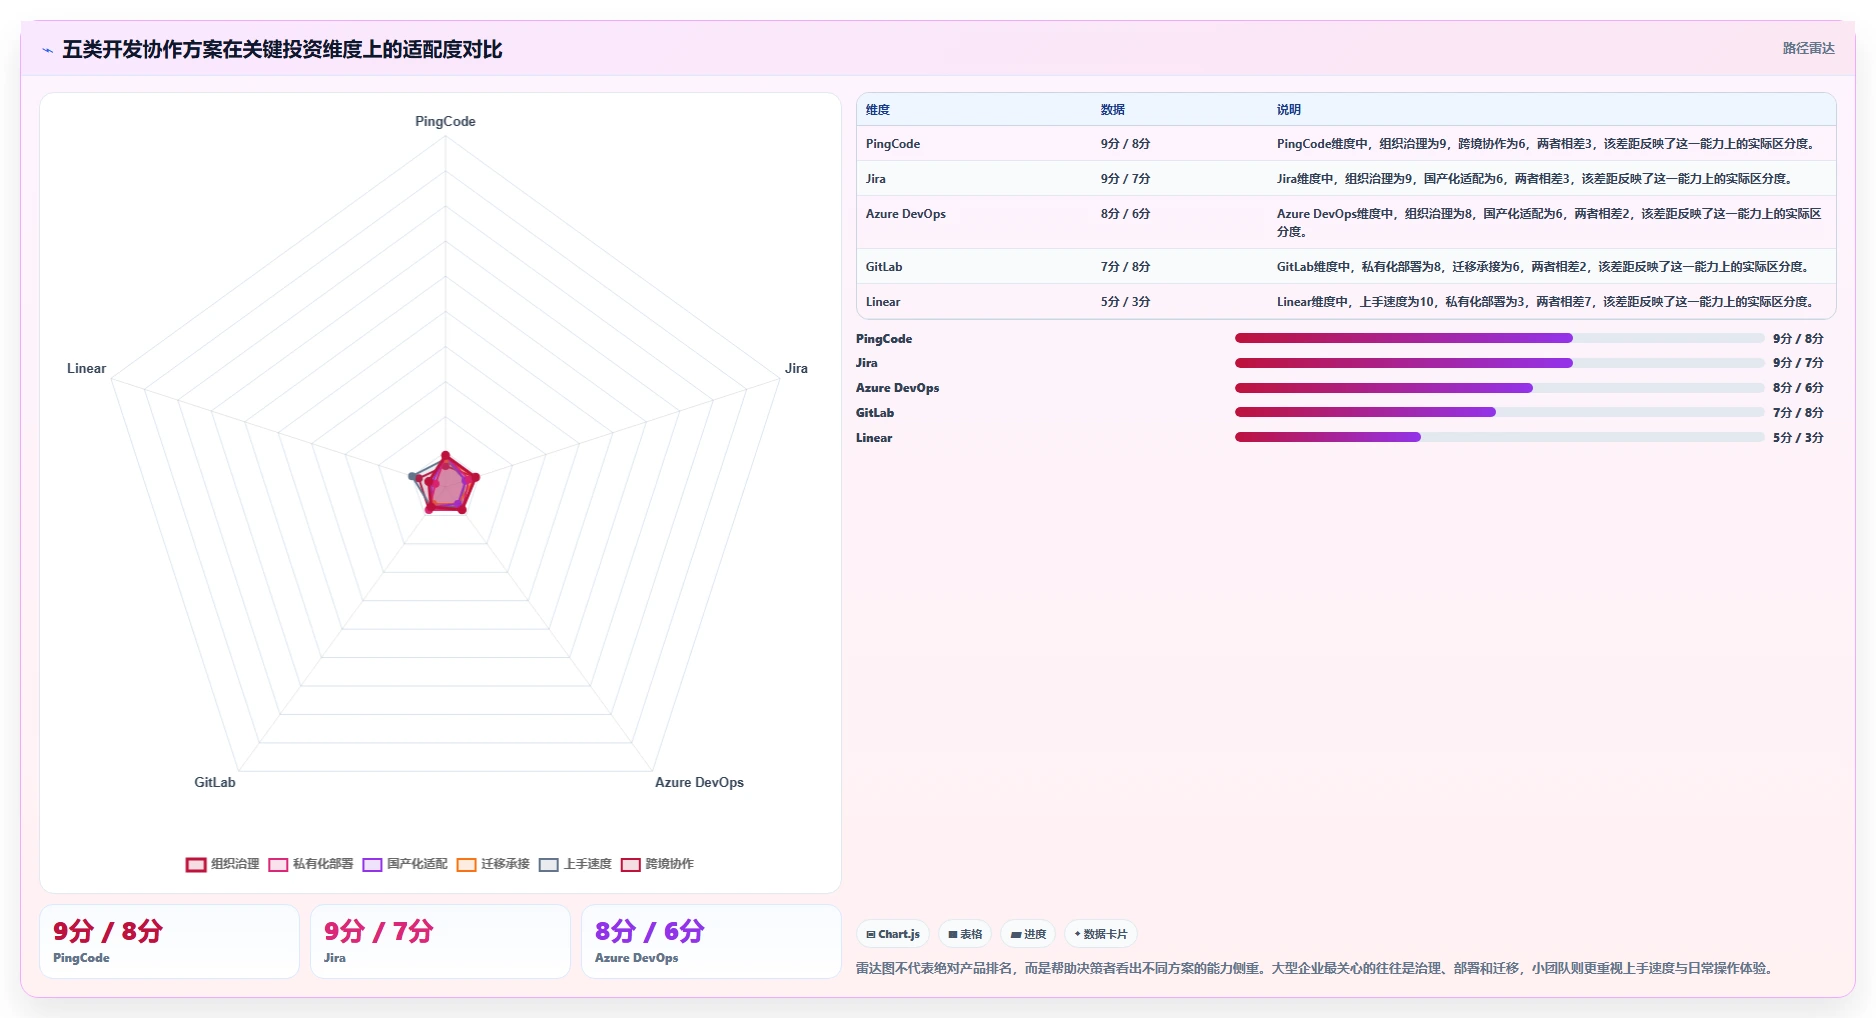
Task: Click the chart title 五类开发协作方案
Action: (282, 50)
